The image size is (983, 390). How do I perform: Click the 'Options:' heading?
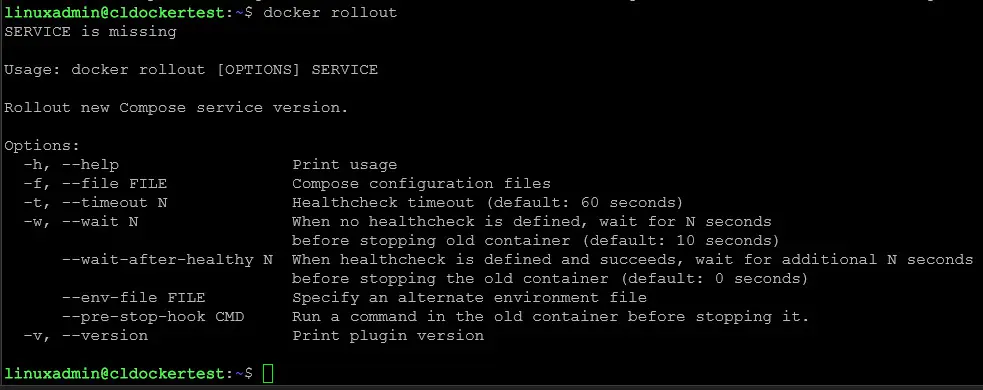click(42, 146)
